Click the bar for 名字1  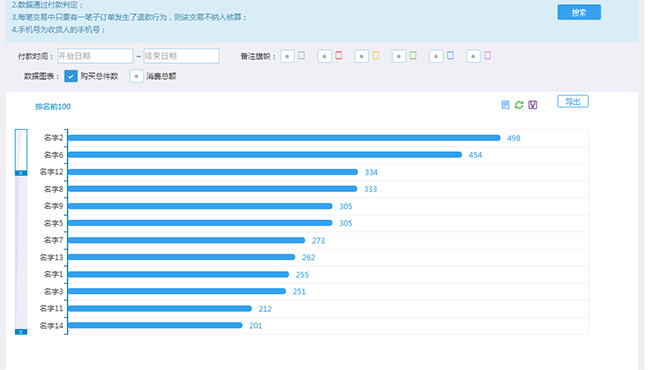click(179, 274)
